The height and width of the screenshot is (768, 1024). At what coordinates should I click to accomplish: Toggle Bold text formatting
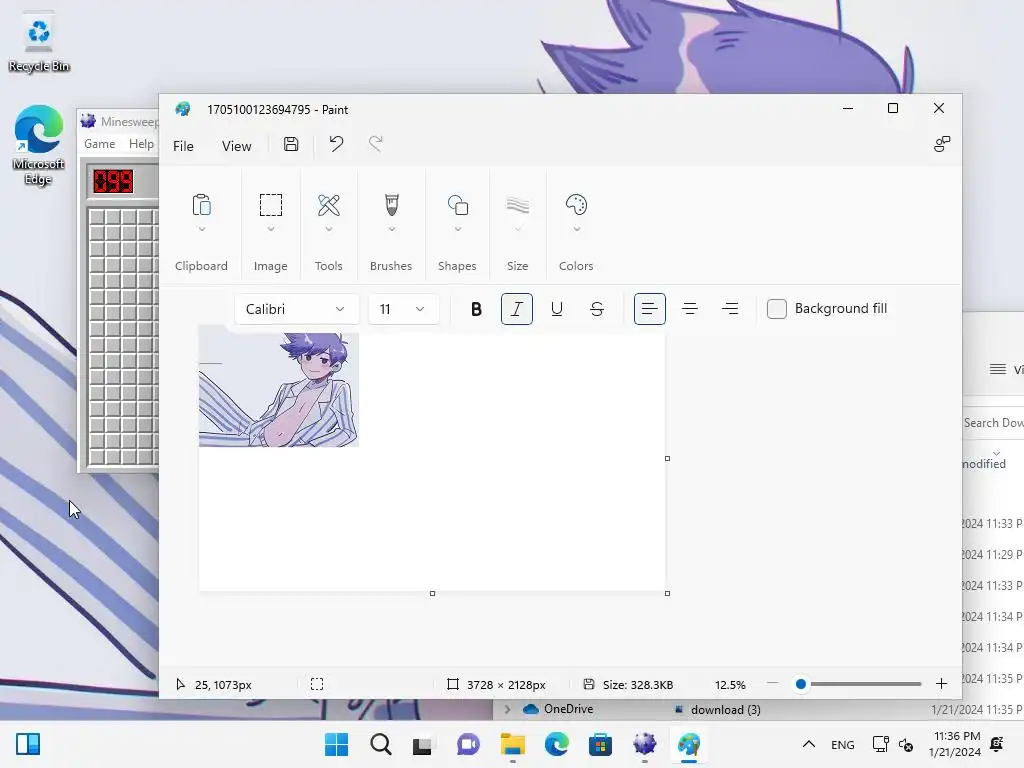[x=476, y=309]
